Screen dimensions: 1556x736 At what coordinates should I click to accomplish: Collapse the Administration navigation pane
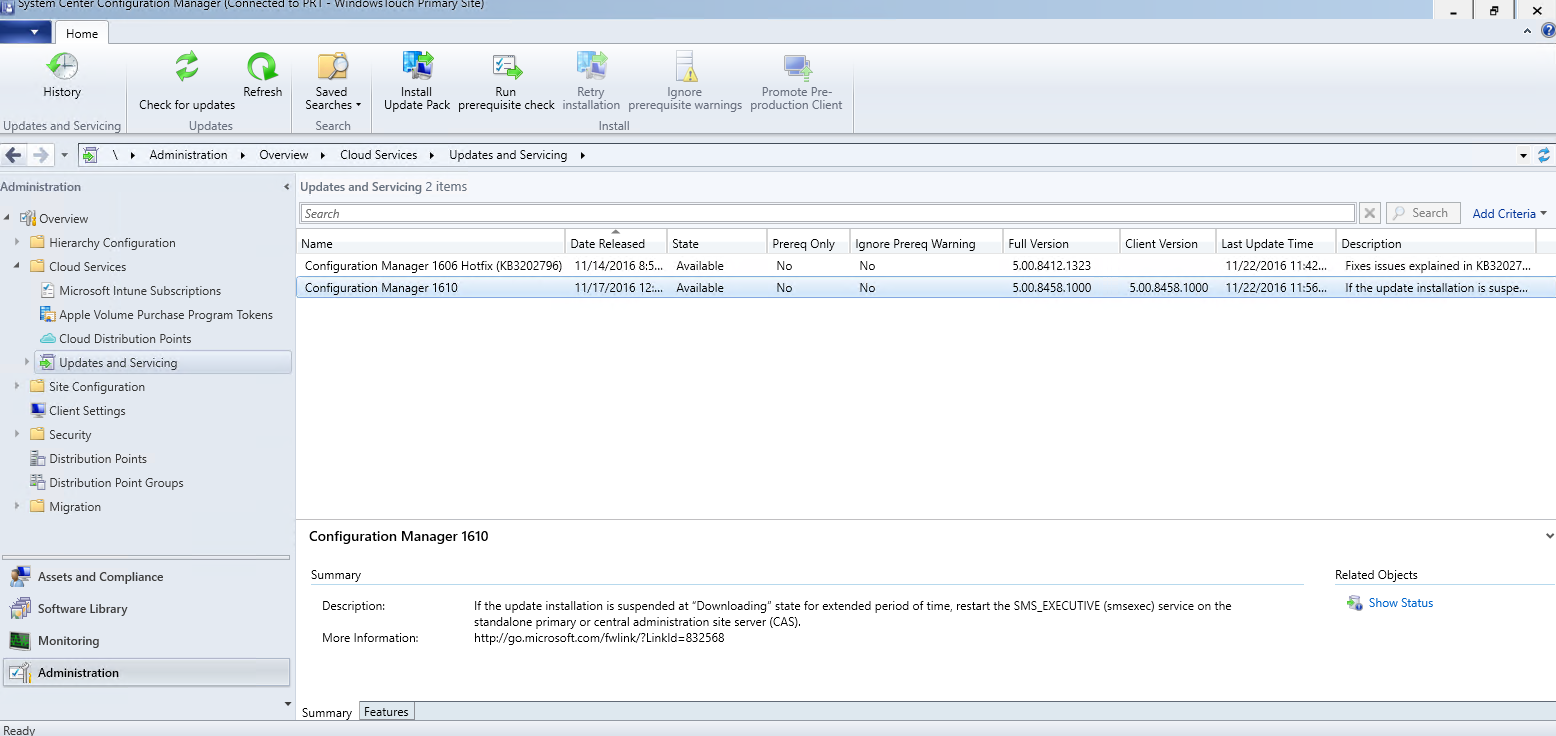click(287, 187)
